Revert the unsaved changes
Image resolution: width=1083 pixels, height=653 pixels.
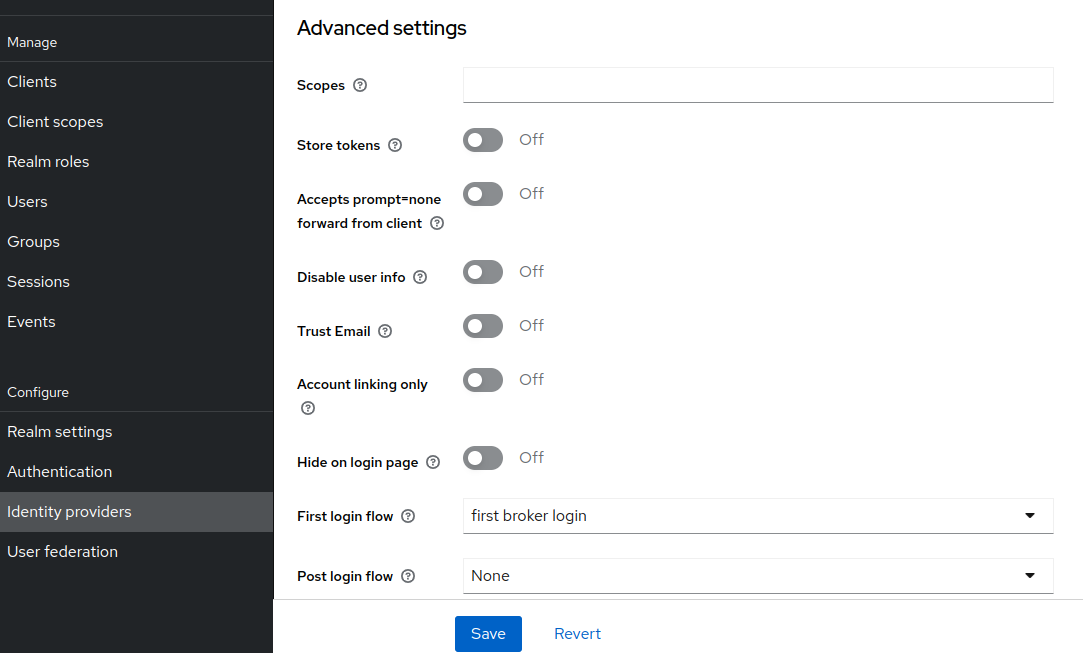(577, 633)
